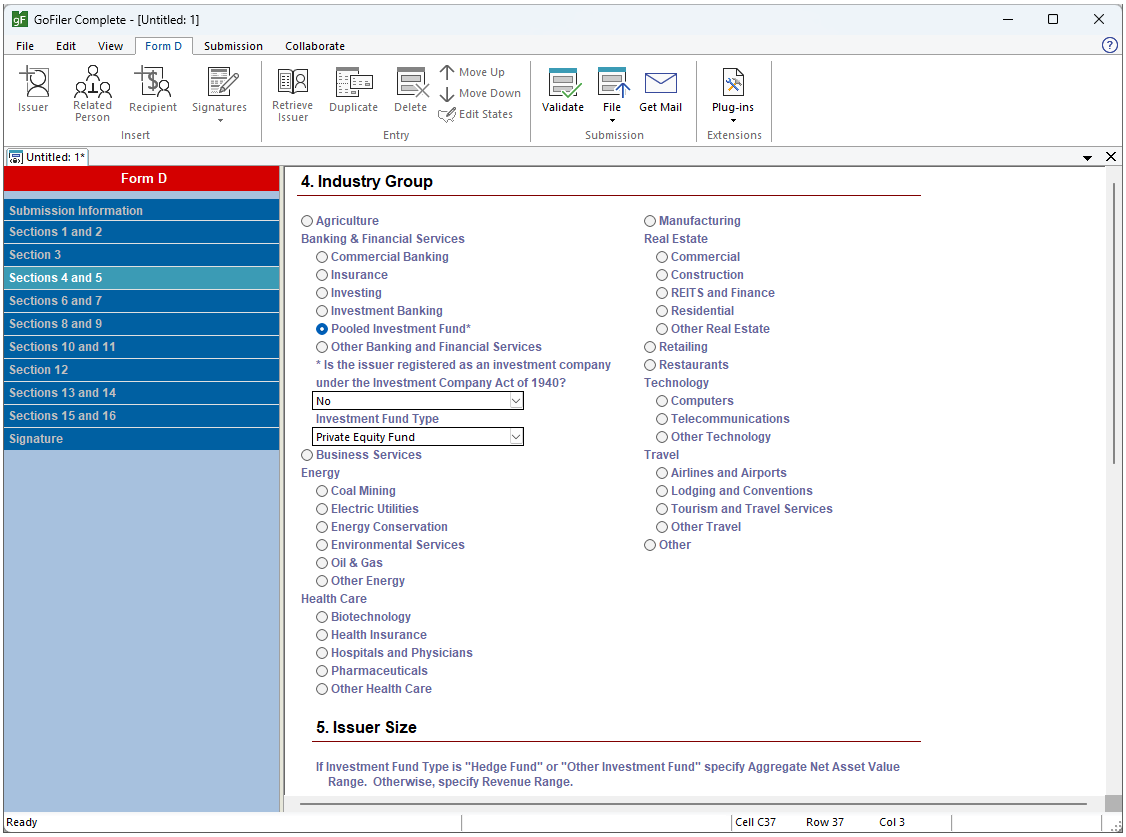Navigate to Section 3
Image resolution: width=1126 pixels, height=837 pixels.
(141, 255)
